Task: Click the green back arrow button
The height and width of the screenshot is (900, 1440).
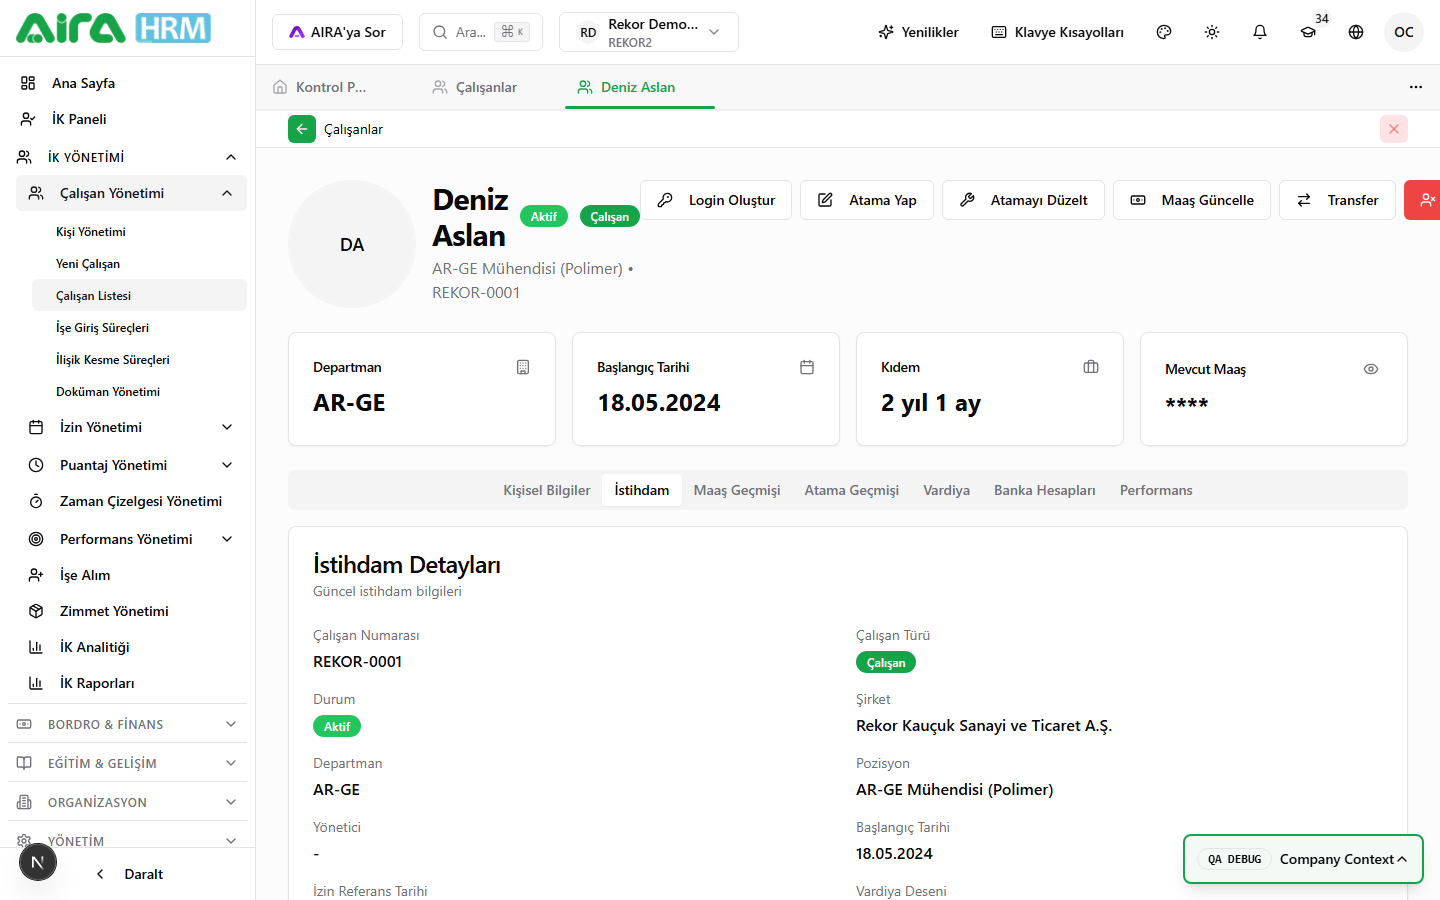Action: pyautogui.click(x=302, y=129)
